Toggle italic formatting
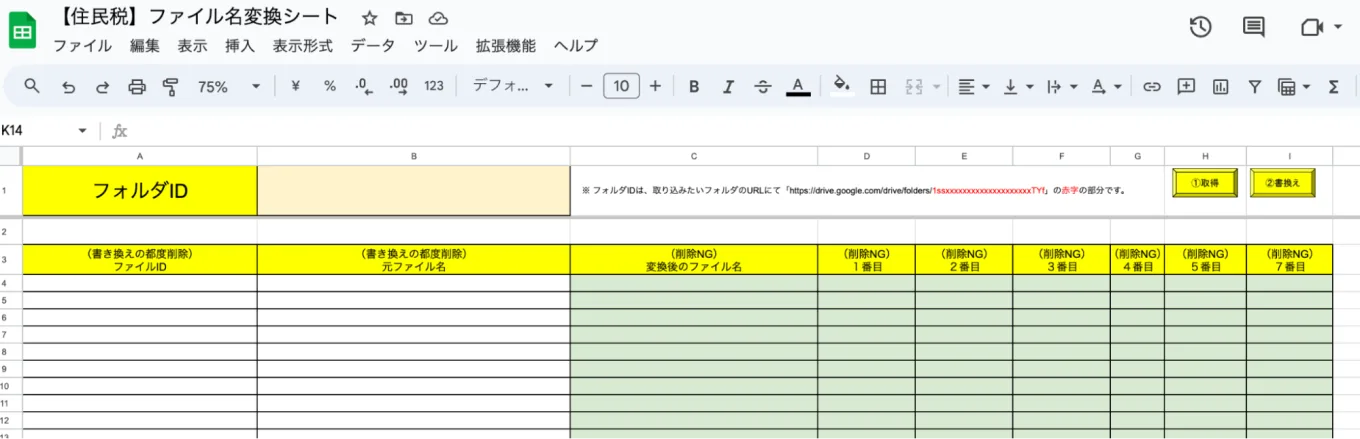The width and height of the screenshot is (1360, 439). click(728, 87)
